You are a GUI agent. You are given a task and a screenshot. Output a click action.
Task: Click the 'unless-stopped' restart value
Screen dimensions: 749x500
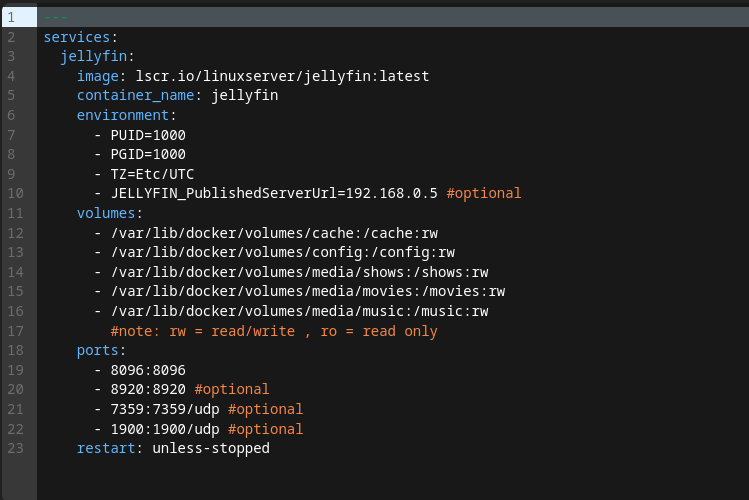[x=211, y=448]
